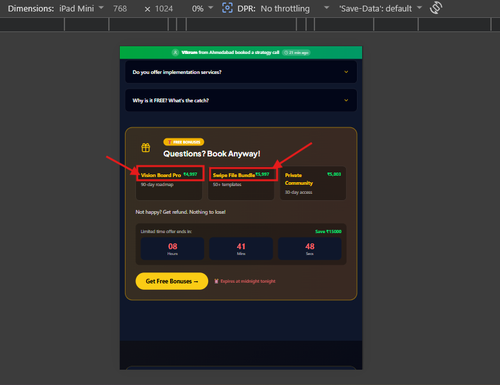Screen dimensions: 500x385
Task: Click the 'Limited time offer ends in:' label
Action: point(166,231)
